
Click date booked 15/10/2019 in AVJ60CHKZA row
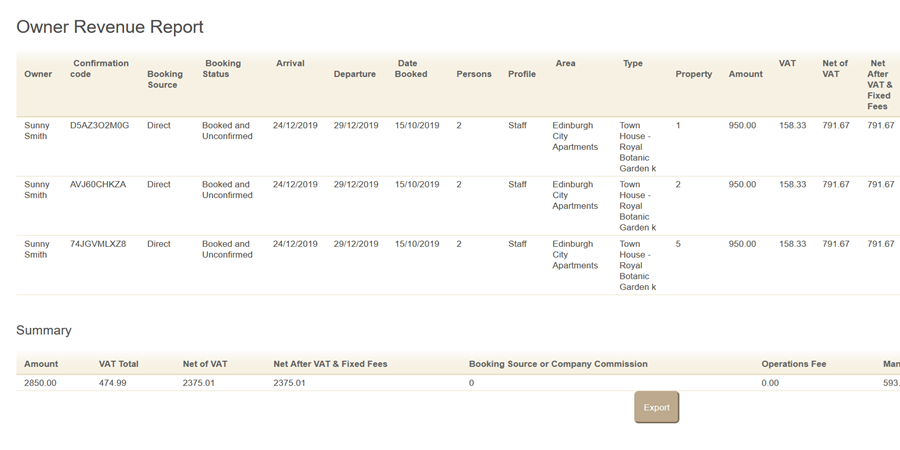pos(417,184)
